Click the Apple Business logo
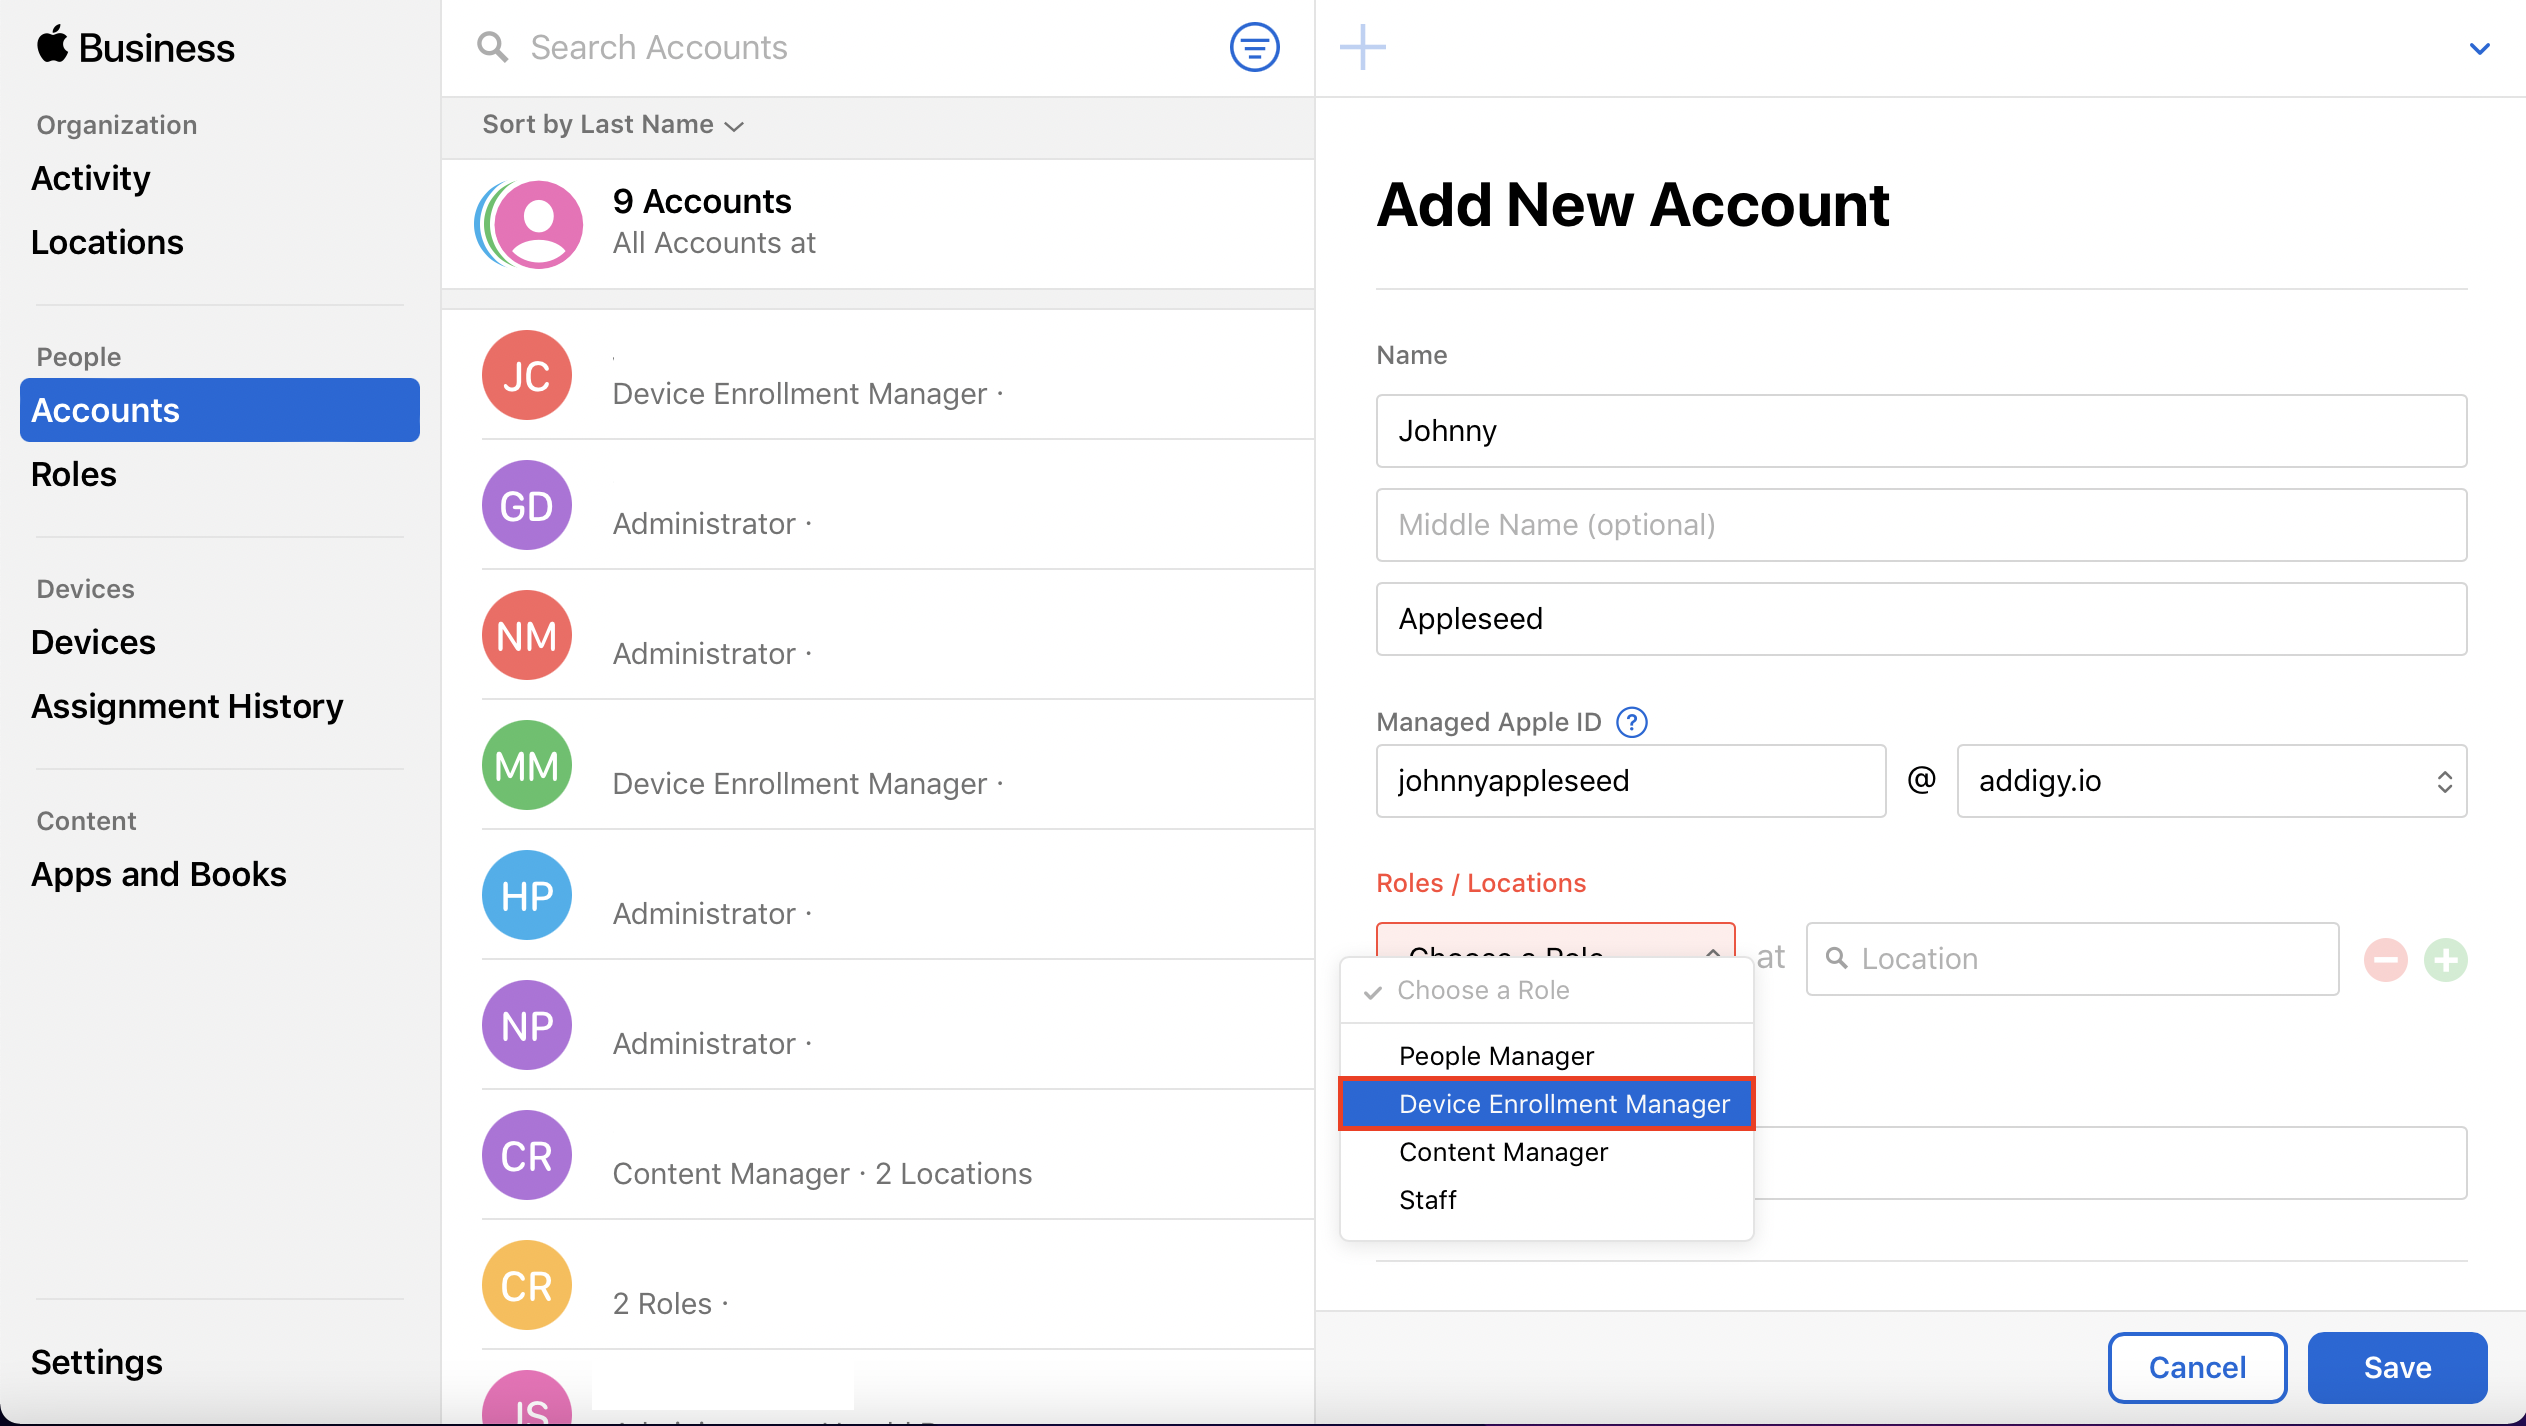2526x1426 pixels. [135, 47]
